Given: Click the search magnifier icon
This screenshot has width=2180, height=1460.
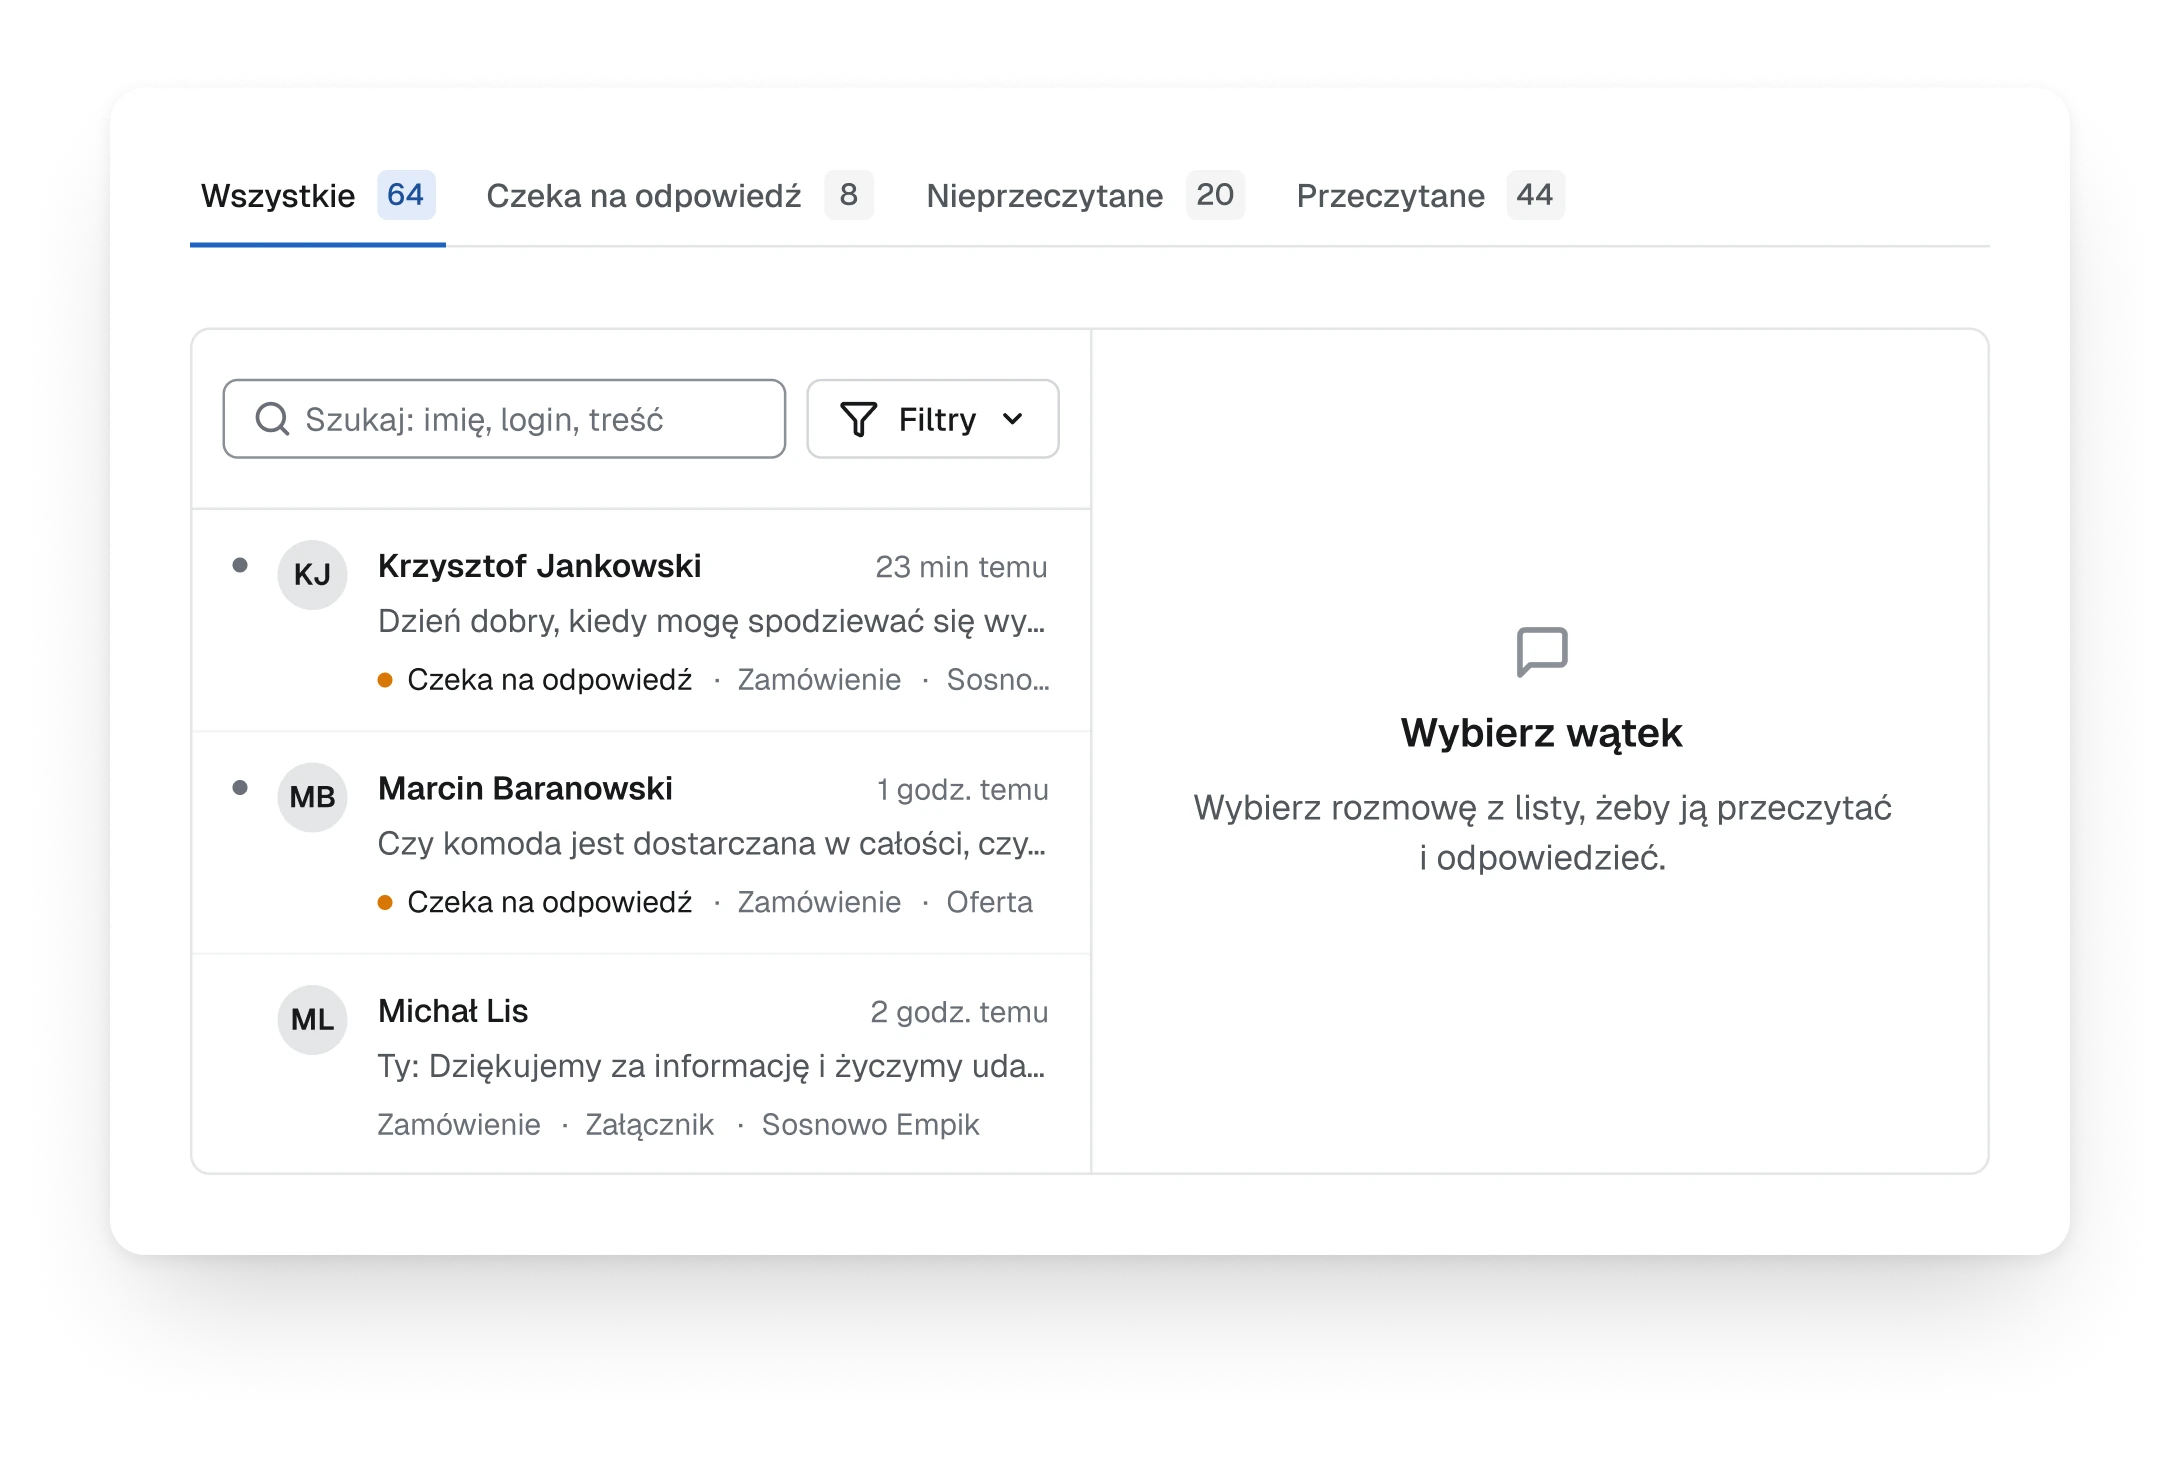Looking at the screenshot, I should click(272, 419).
